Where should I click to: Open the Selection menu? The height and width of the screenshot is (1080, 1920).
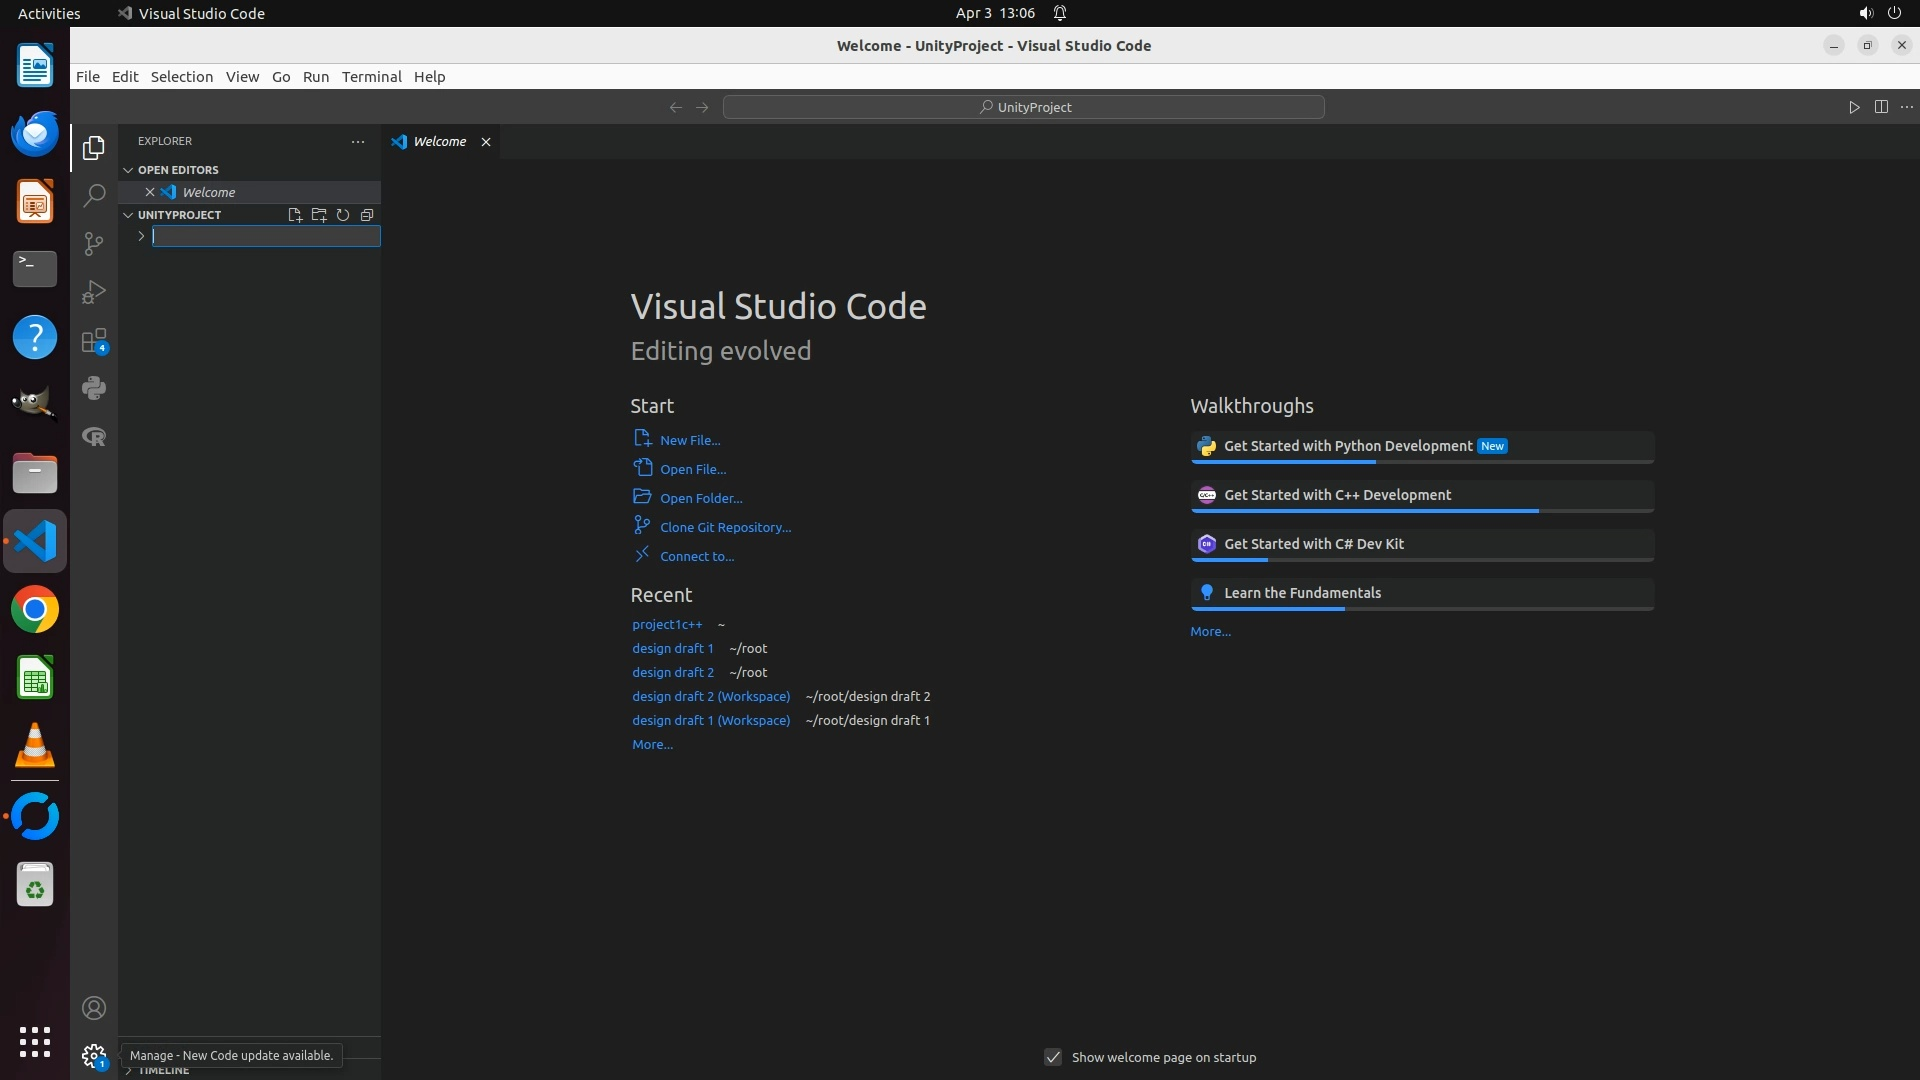click(181, 77)
